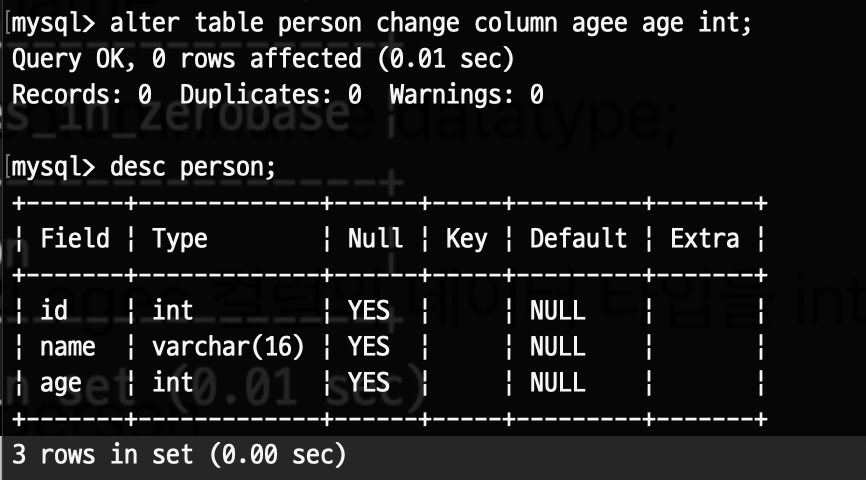Image resolution: width=866 pixels, height=480 pixels.
Task: Click the Default column header
Action: pos(578,239)
